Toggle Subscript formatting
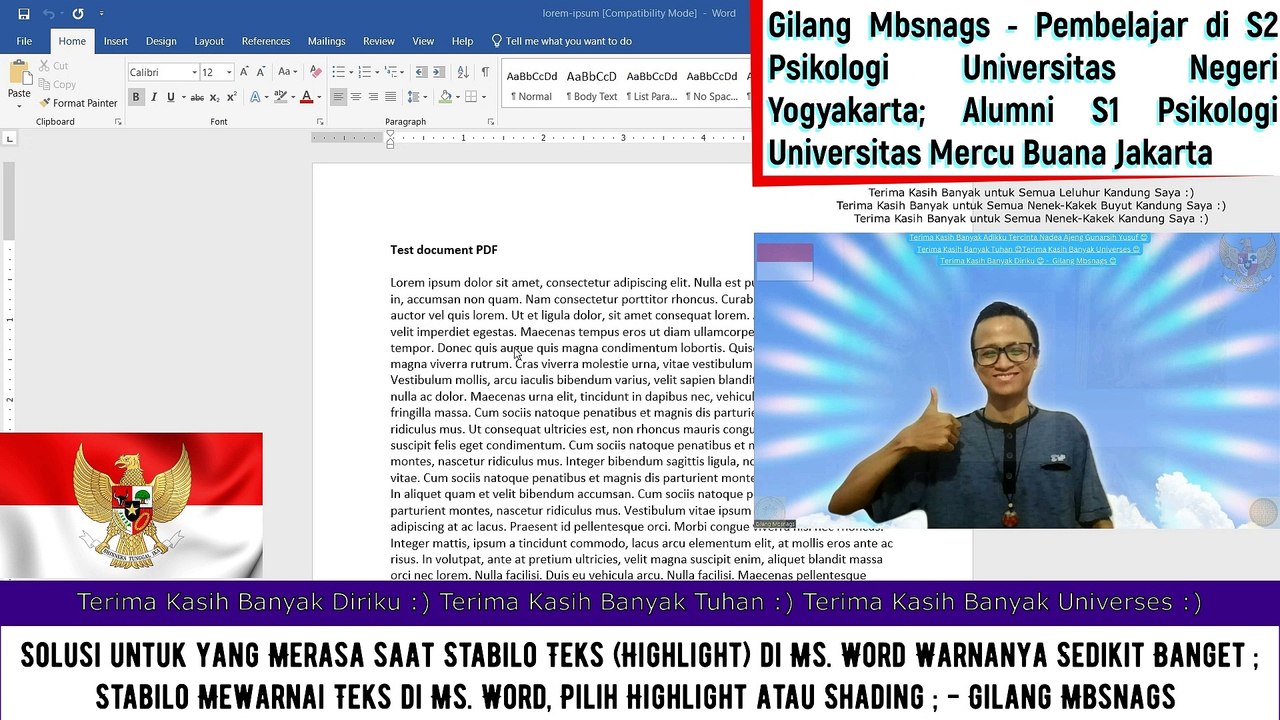Viewport: 1280px width, 720px height. point(215,97)
